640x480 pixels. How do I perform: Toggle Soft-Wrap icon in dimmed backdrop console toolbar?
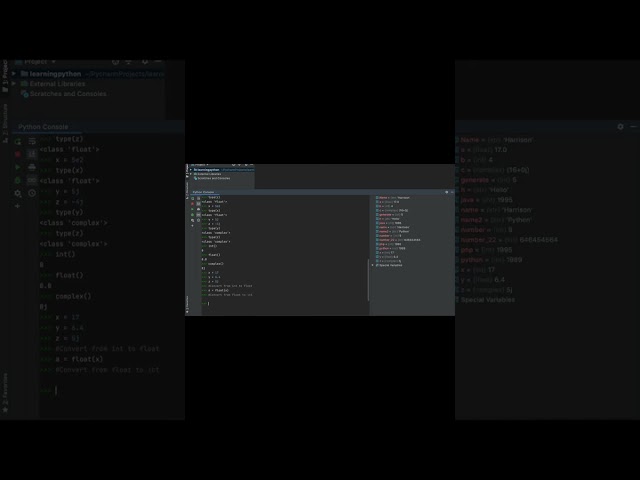pyautogui.click(x=32, y=141)
